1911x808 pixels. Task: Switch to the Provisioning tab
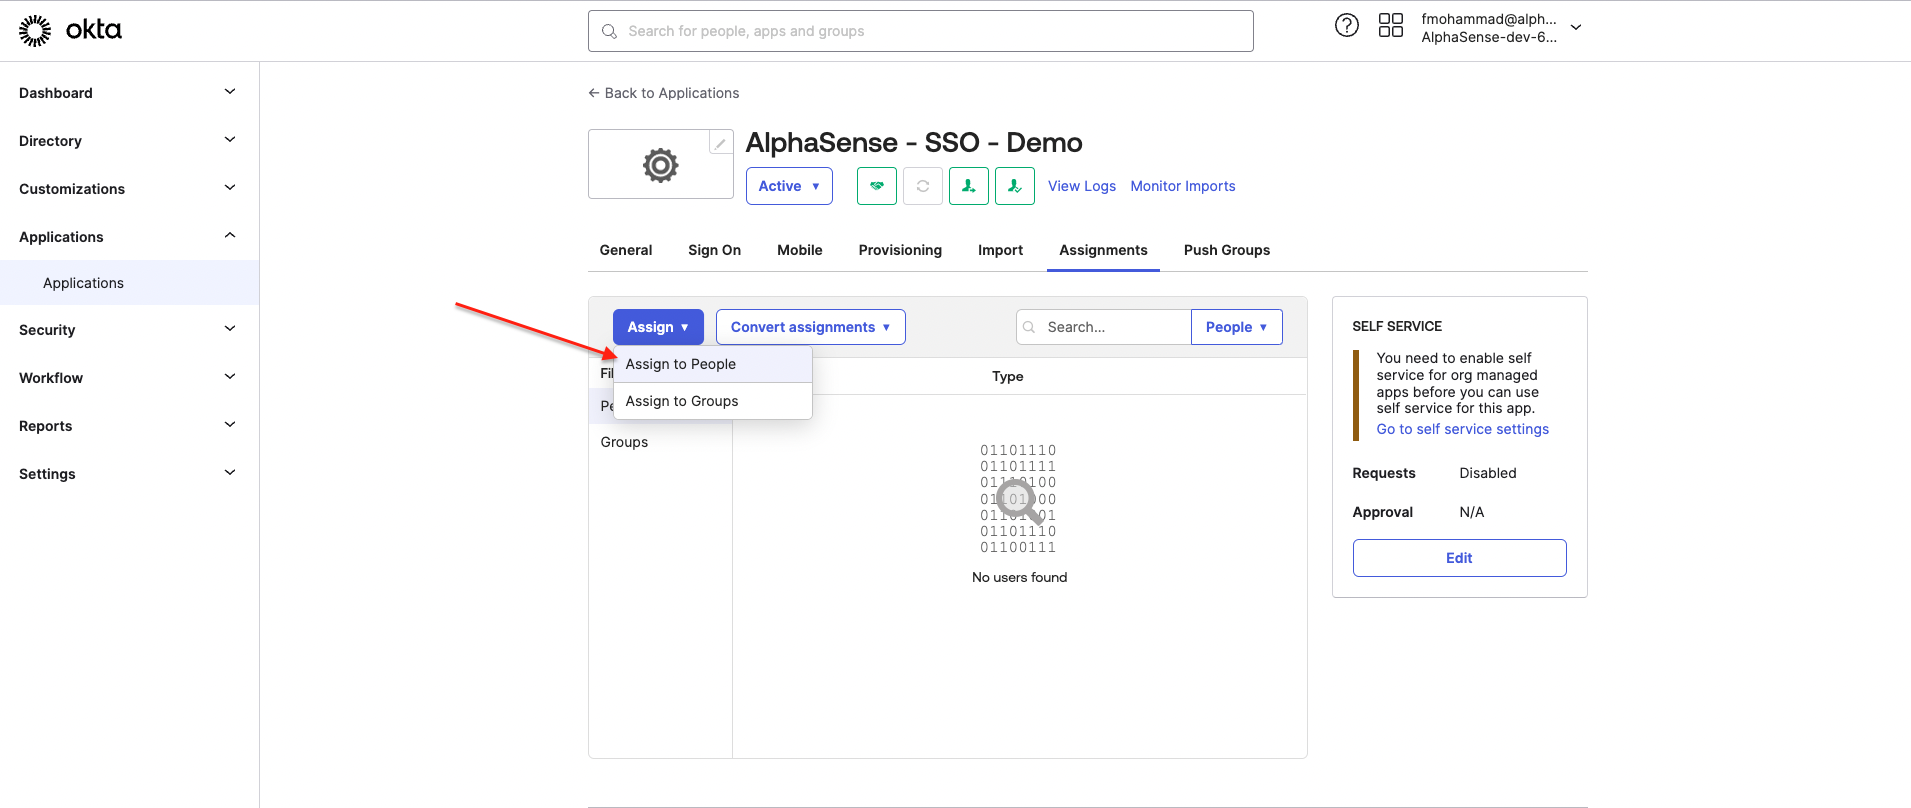pyautogui.click(x=900, y=250)
